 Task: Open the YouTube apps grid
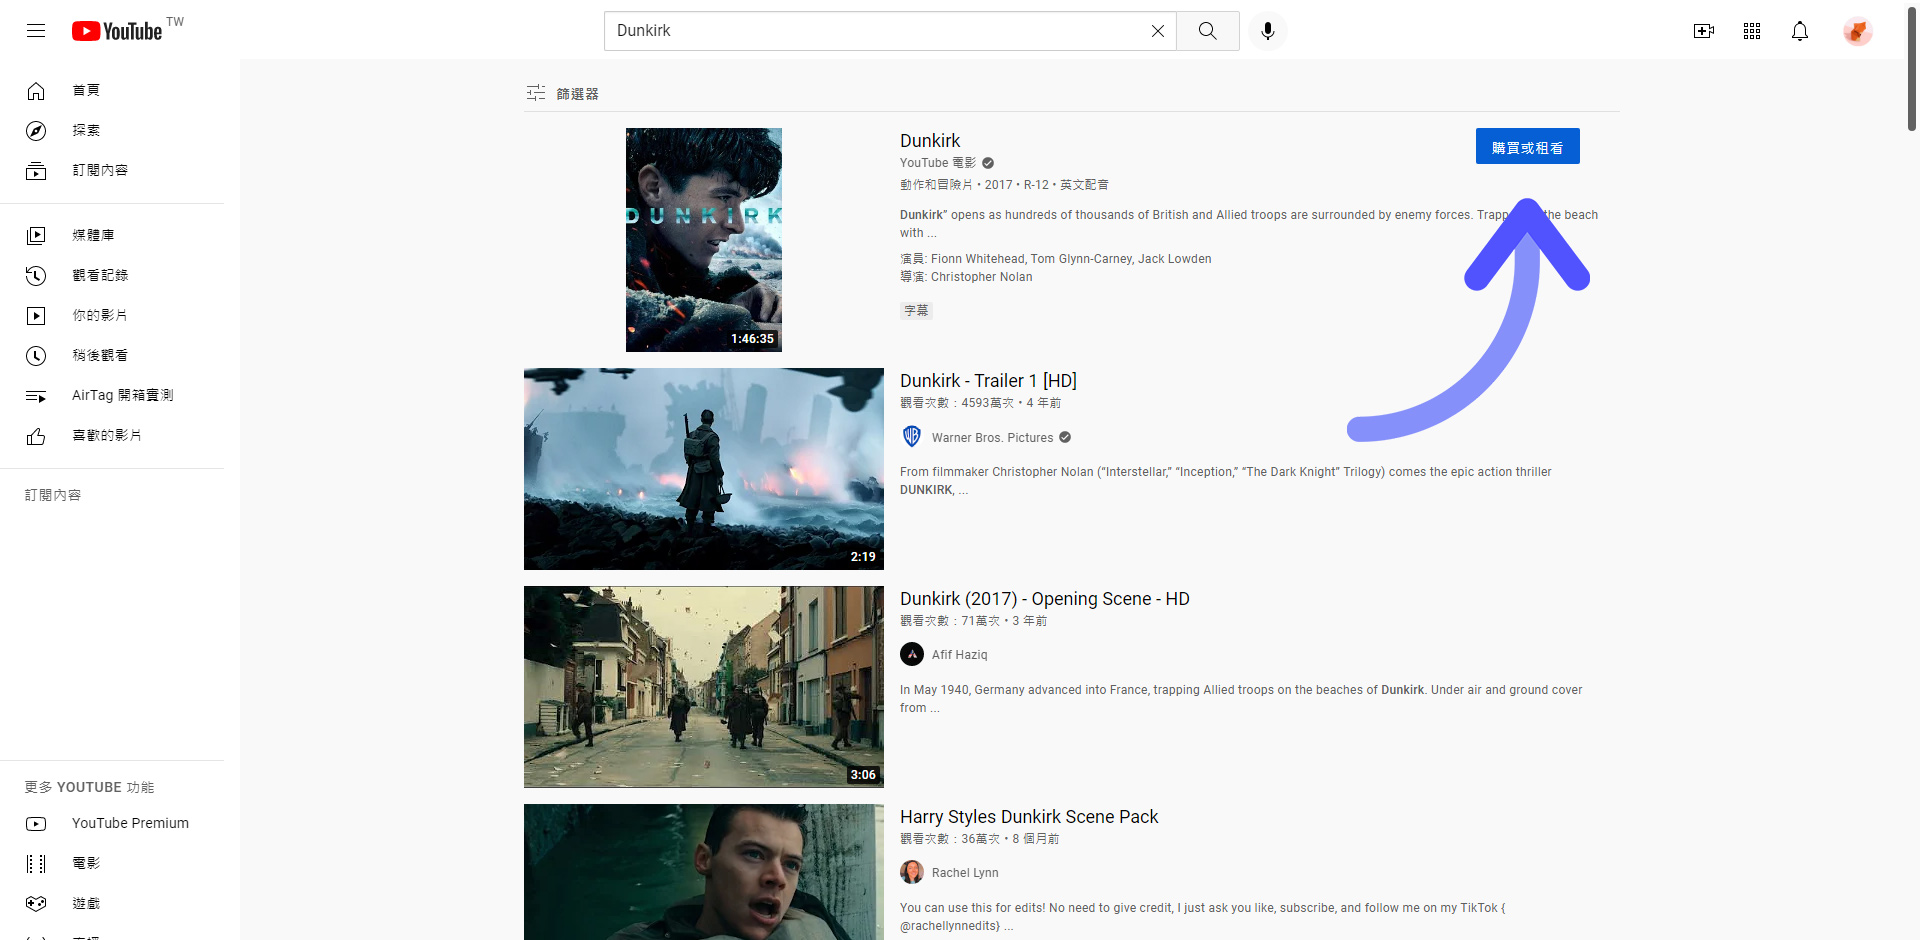coord(1752,31)
